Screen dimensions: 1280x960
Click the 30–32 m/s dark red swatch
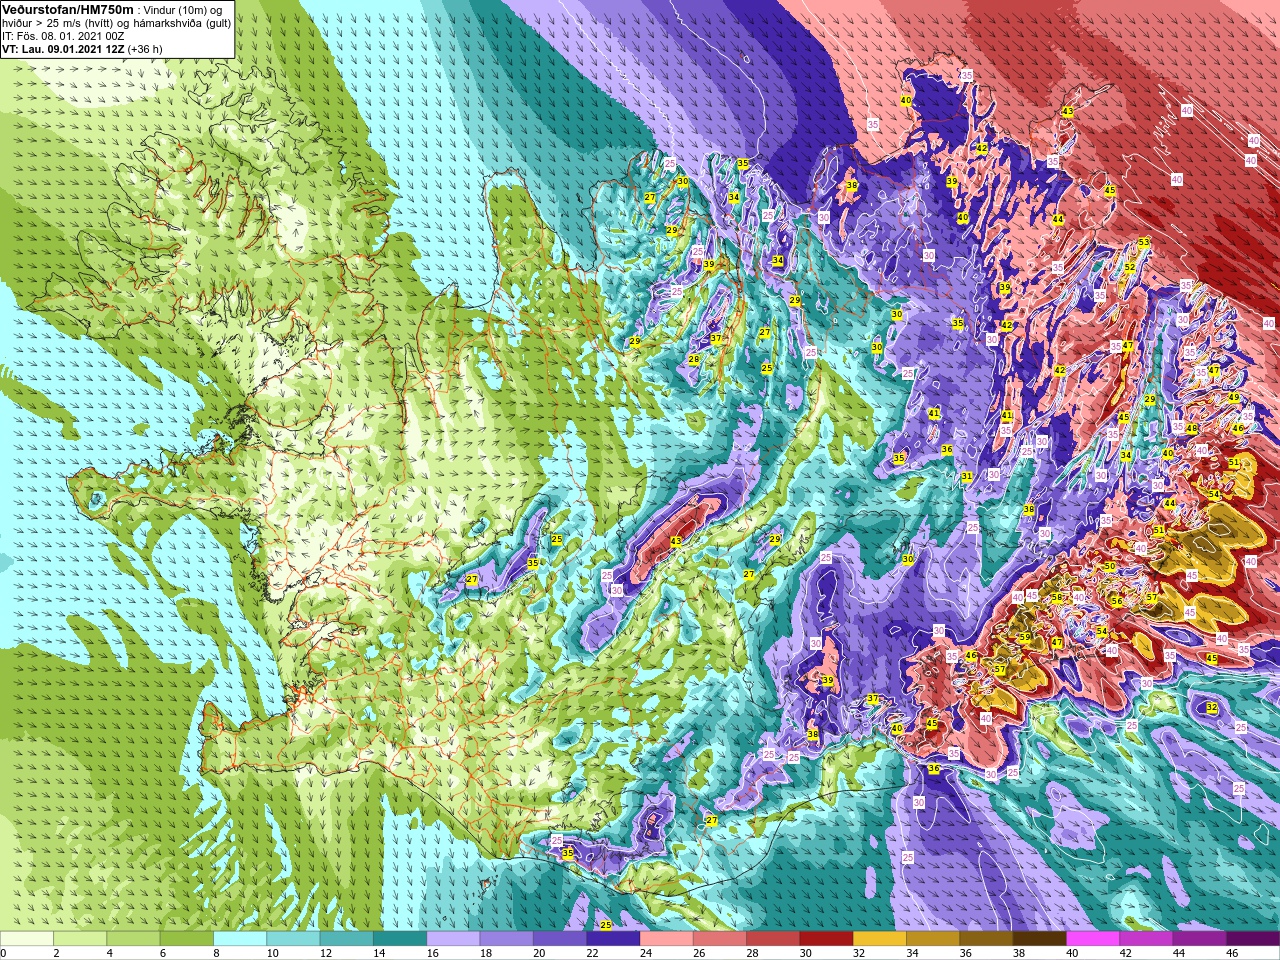point(827,939)
